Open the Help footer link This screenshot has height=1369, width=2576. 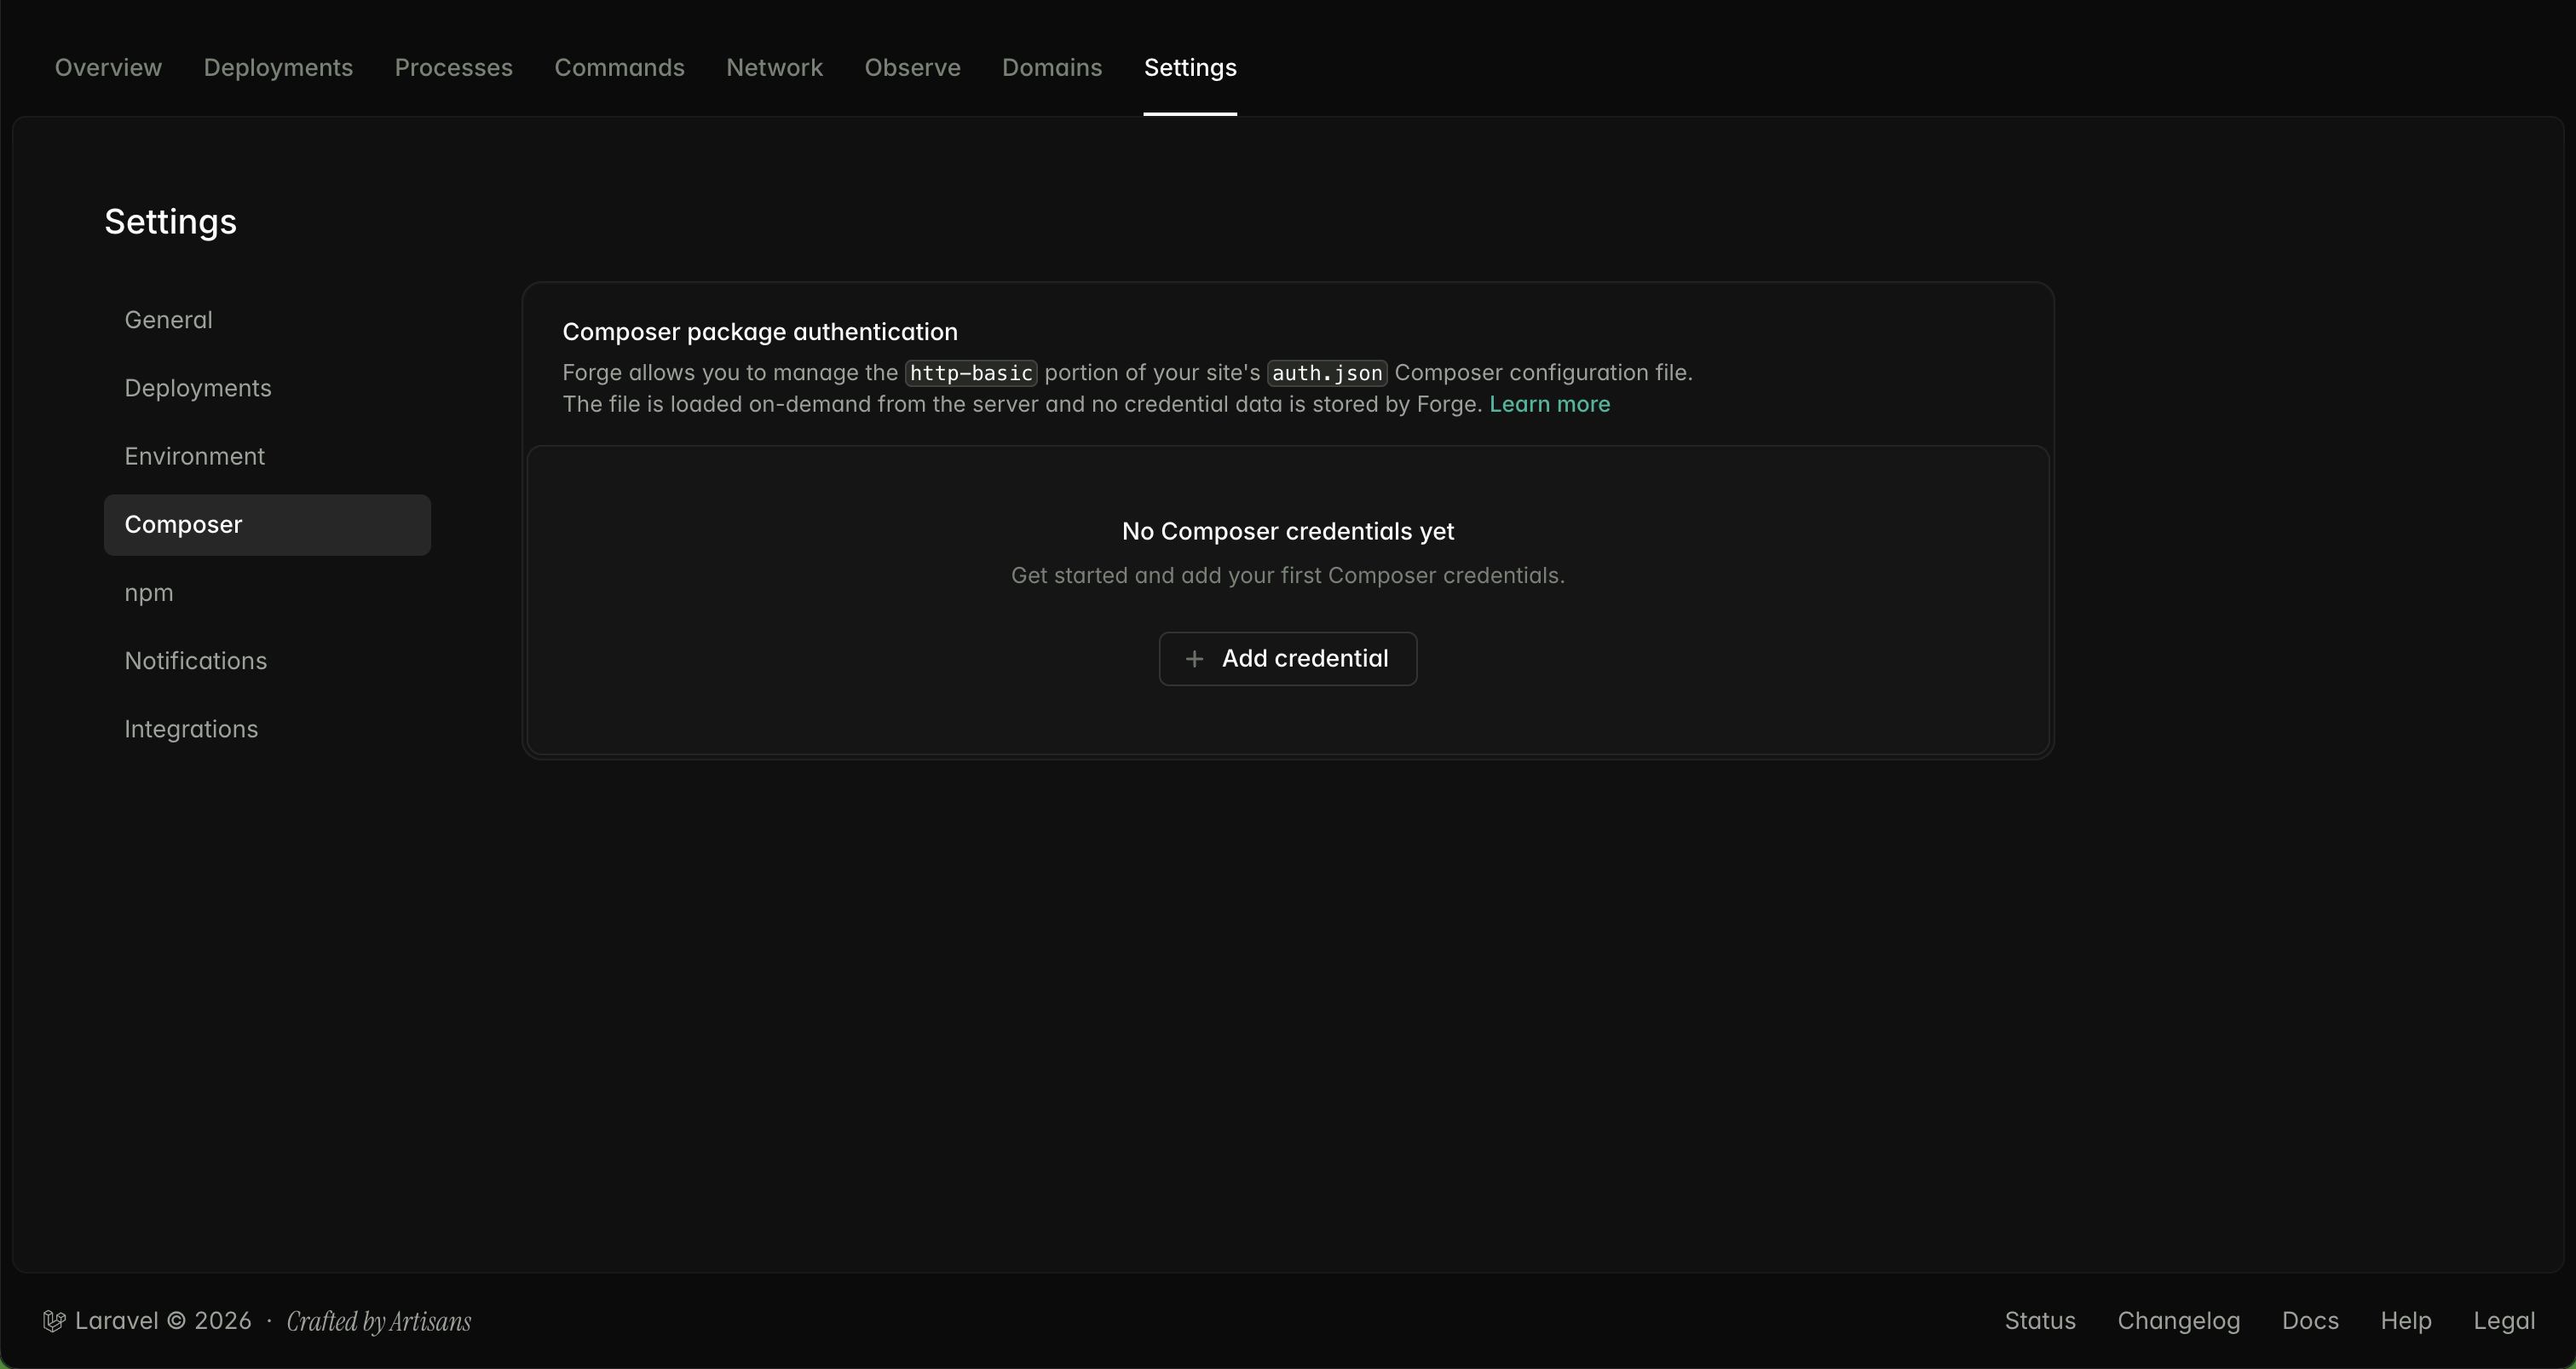coord(2406,1321)
